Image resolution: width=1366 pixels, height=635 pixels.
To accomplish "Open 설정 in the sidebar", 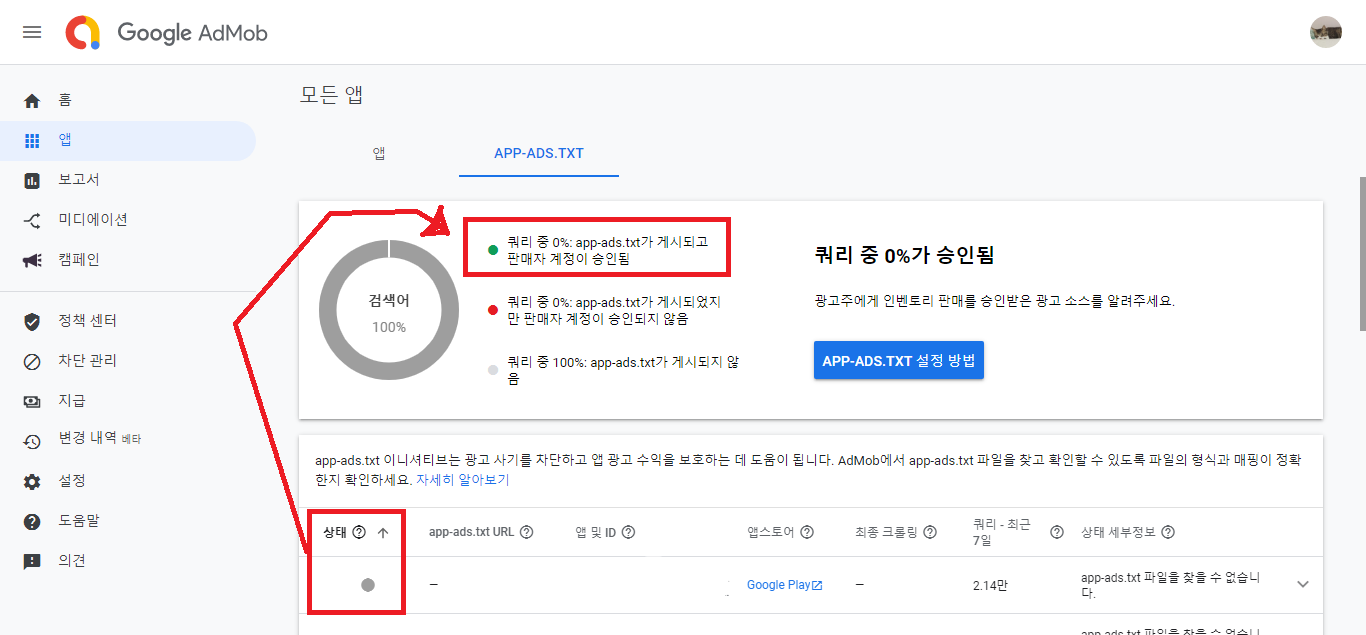I will [x=71, y=481].
